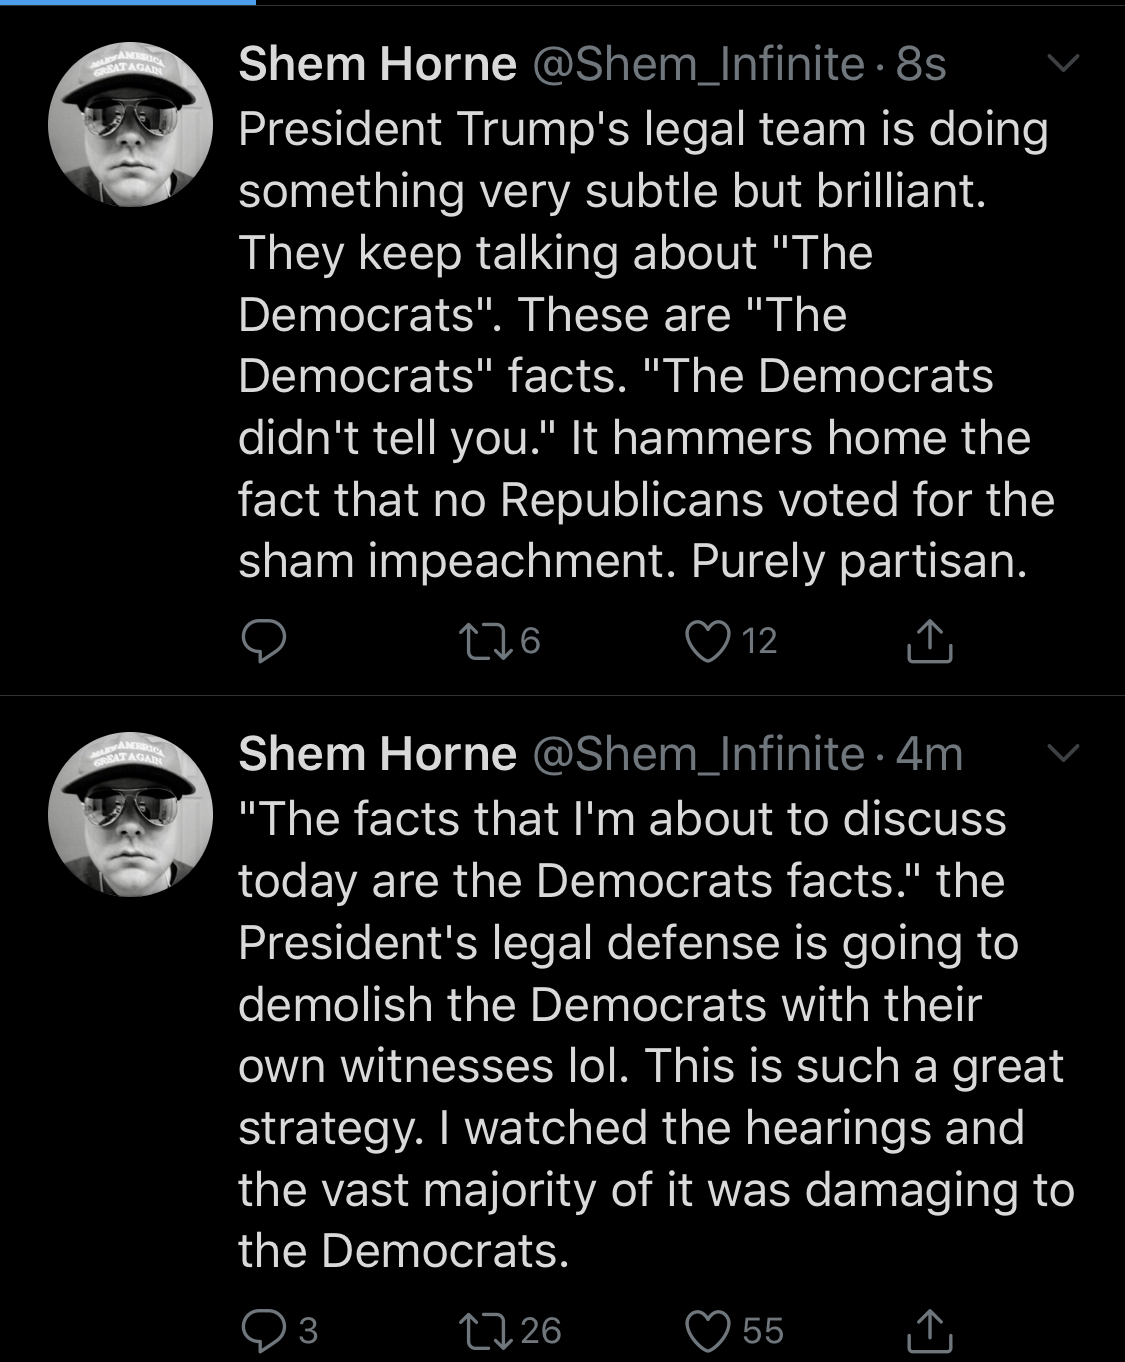Open @Shem_Infinite handle on first tweet
This screenshot has width=1125, height=1362.
698,65
